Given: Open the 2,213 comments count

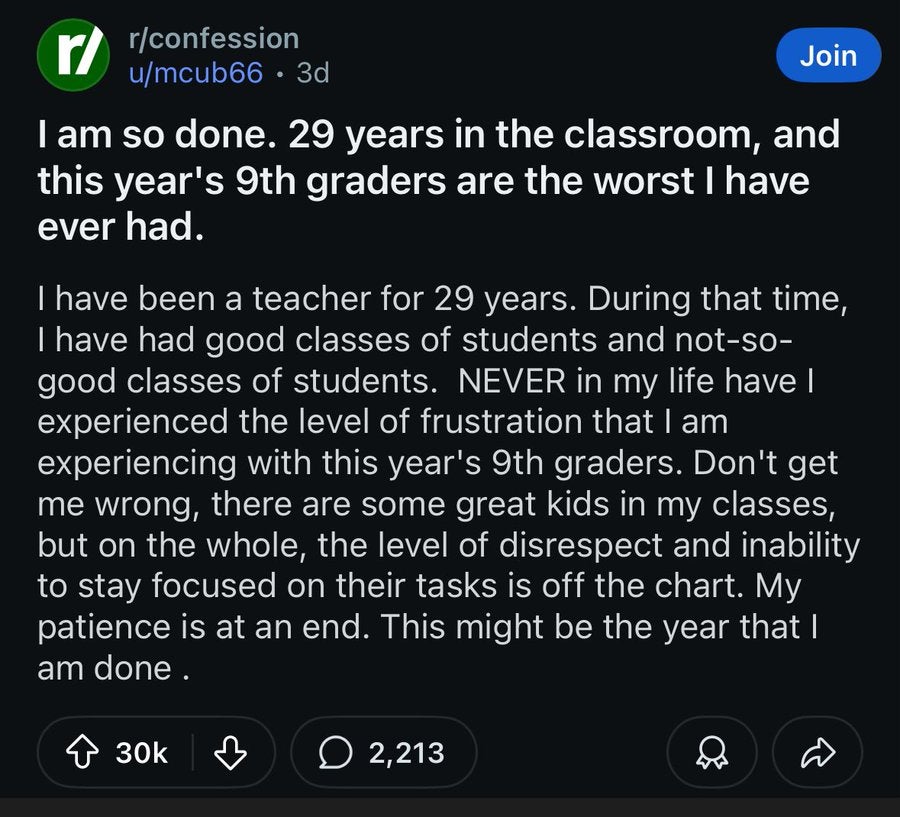Looking at the screenshot, I should click(406, 752).
